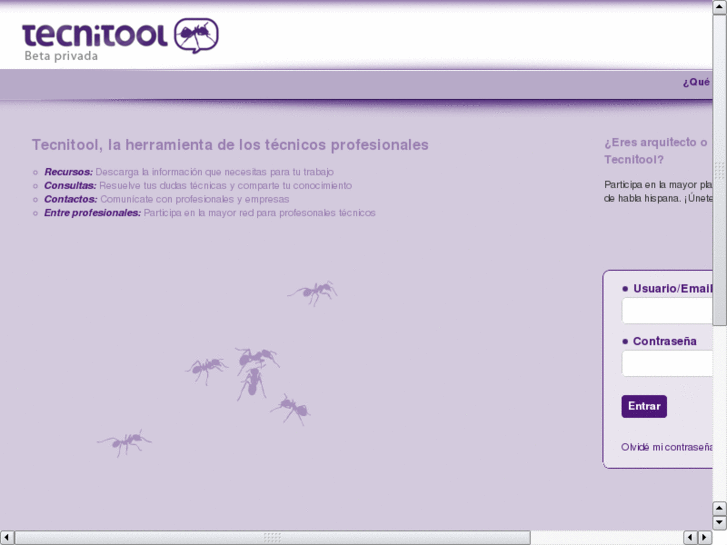This screenshot has height=545, width=727.
Task: Focus the Usuario/Email input field
Action: (x=667, y=310)
